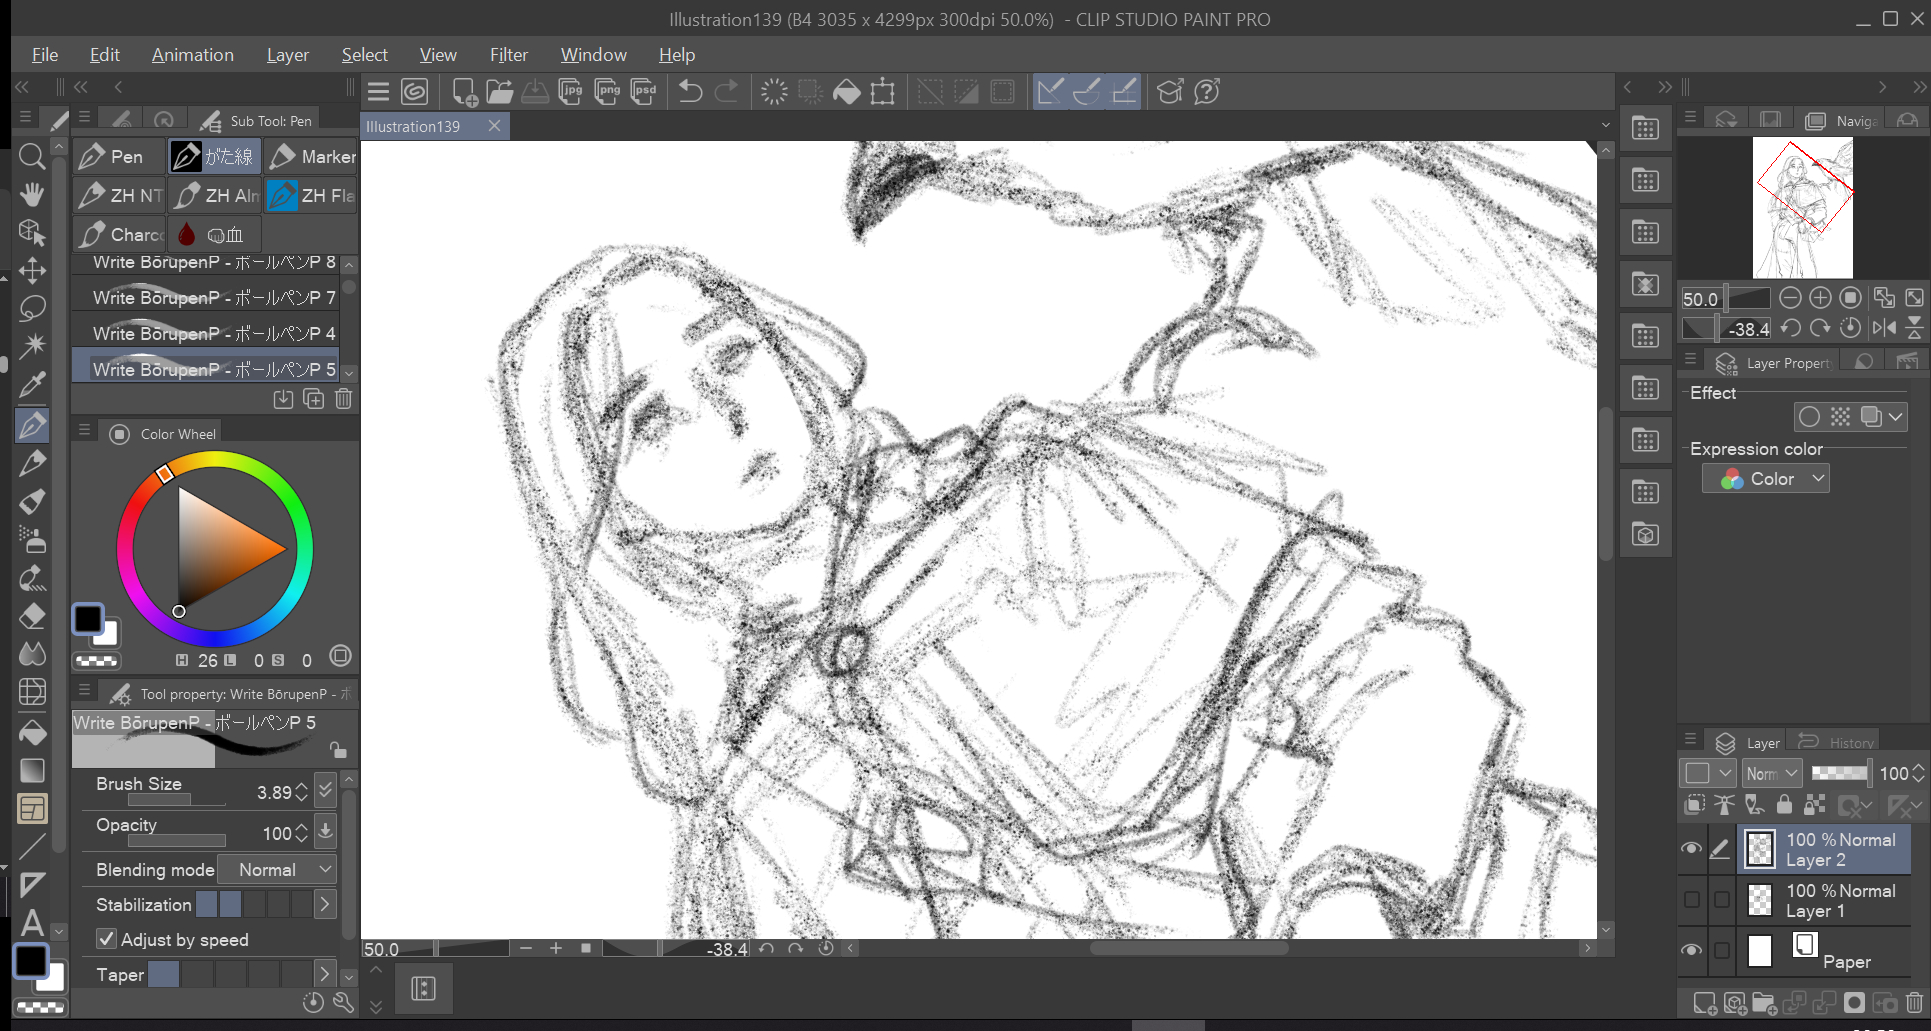Delete the selected sub tool via trash

[x=343, y=399]
